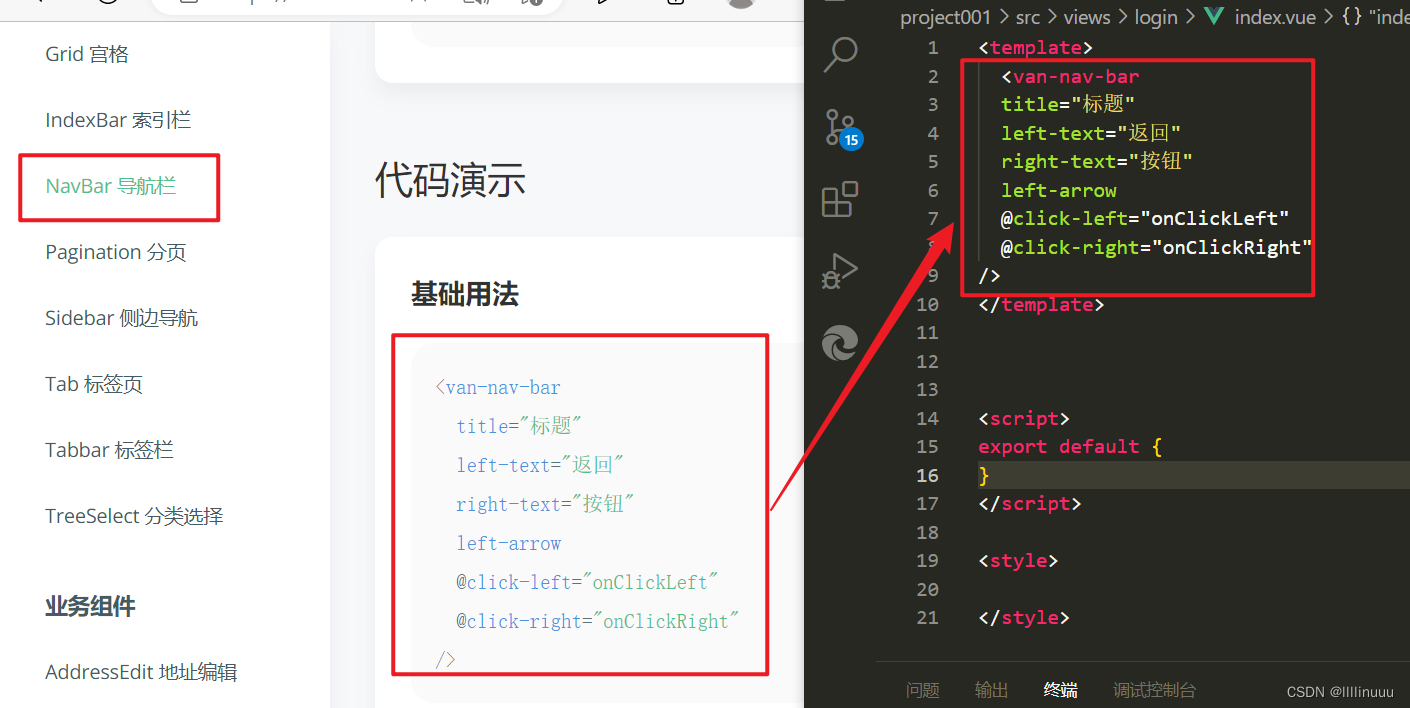1410x708 pixels.
Task: Click <van-nav-bar on editor line 2
Action: pos(1070,76)
